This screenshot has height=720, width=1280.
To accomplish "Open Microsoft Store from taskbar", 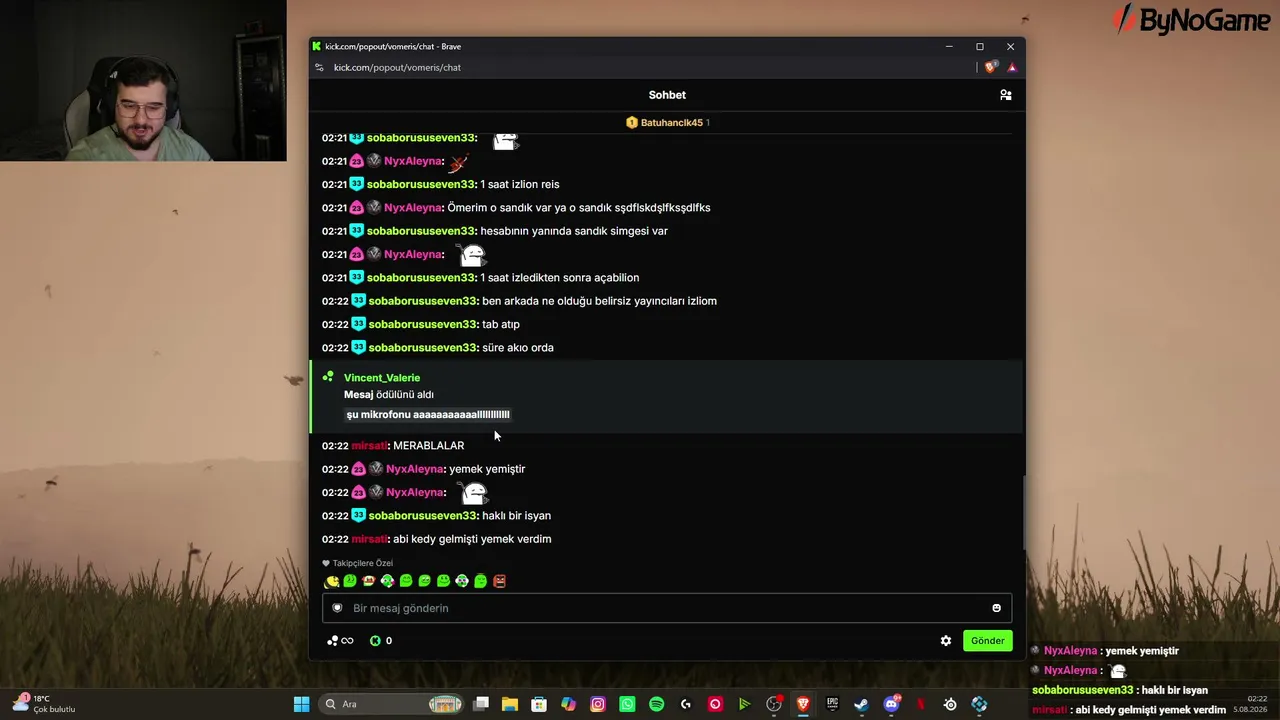I will point(539,704).
